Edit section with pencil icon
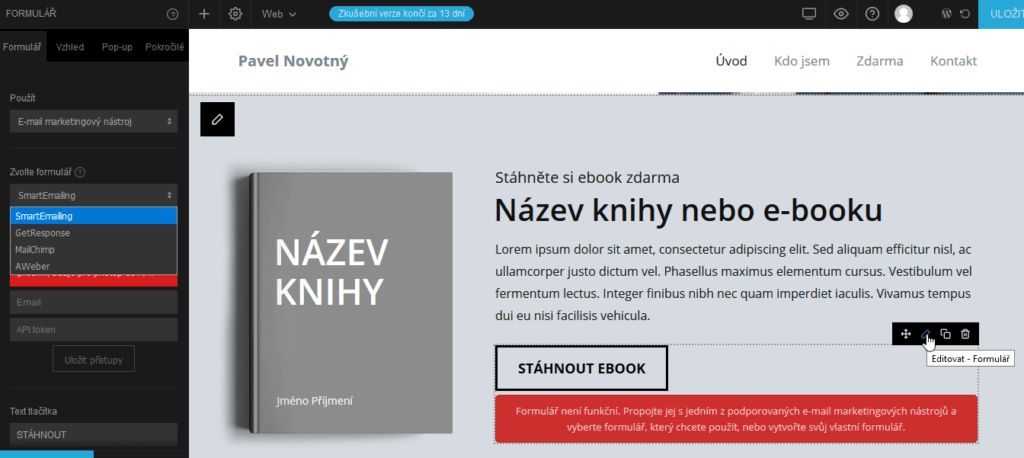1024x458 pixels. pyautogui.click(x=217, y=119)
